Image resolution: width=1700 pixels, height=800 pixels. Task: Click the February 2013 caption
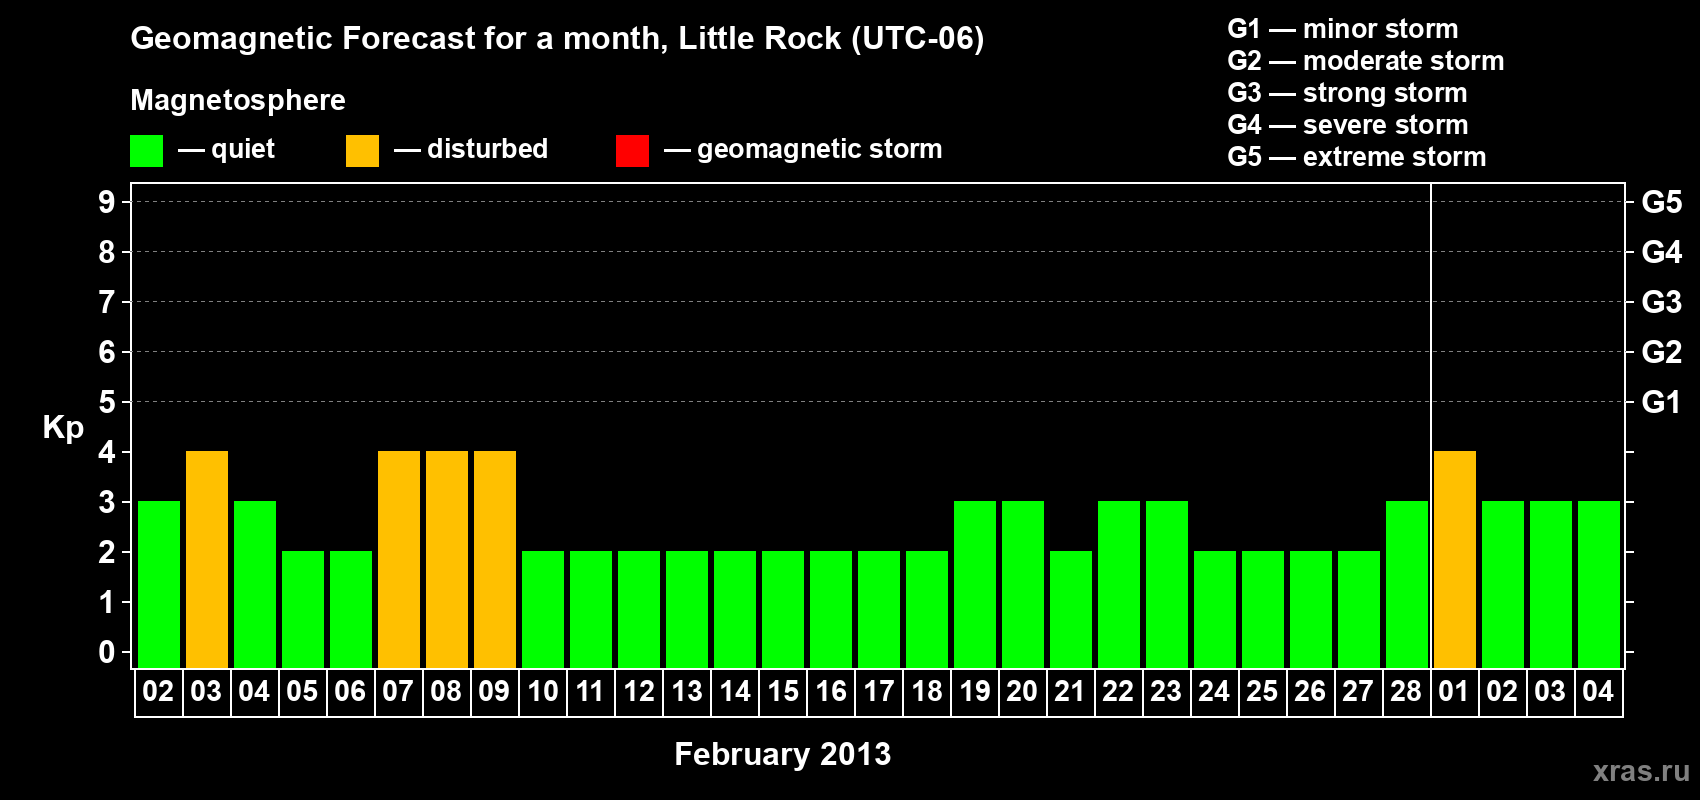783,754
